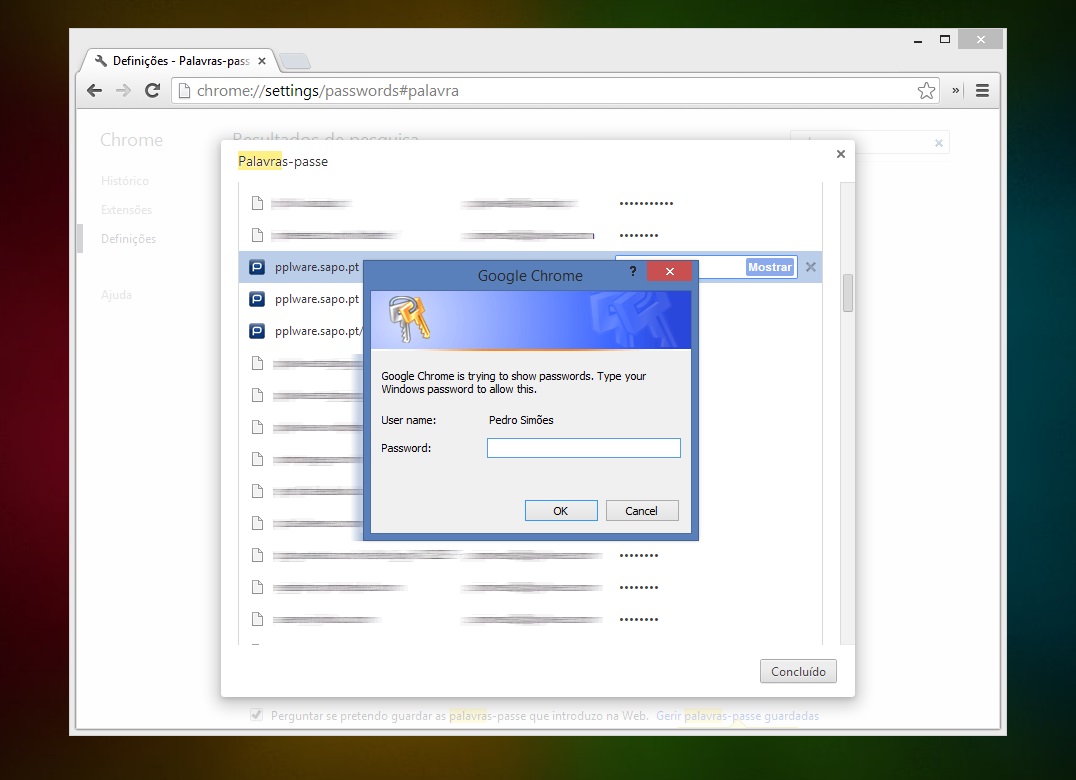Viewport: 1076px width, 780px height.
Task: Close the Palavras-passe overlay
Action: coord(841,154)
